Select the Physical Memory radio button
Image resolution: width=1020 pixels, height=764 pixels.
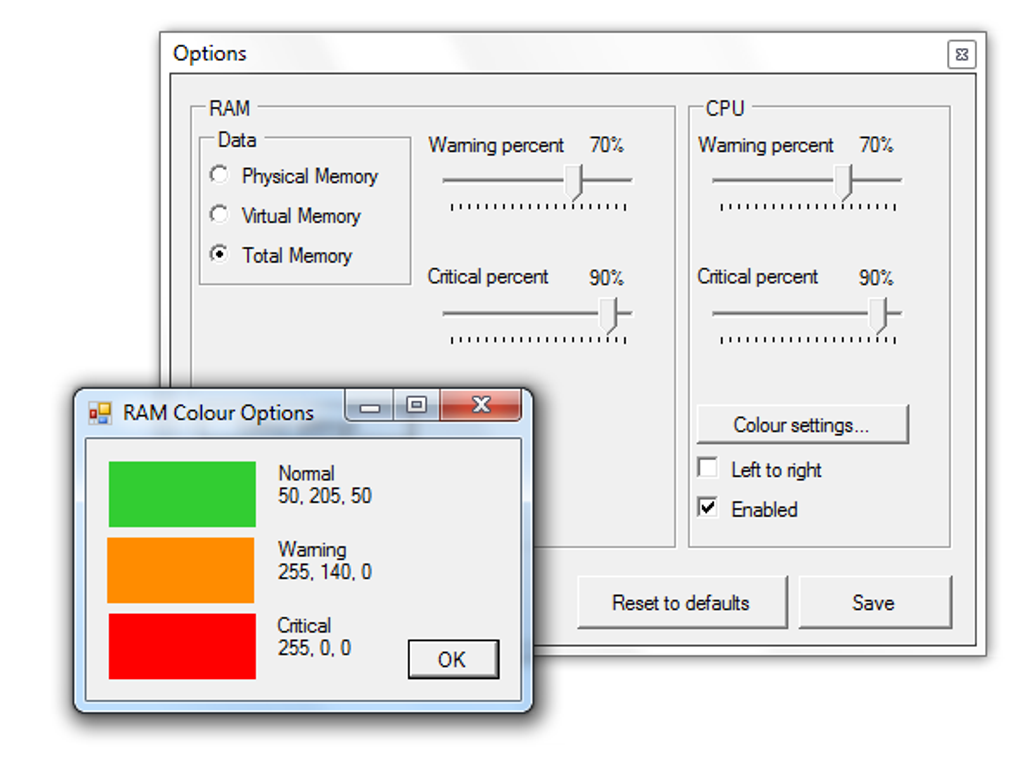pos(219,174)
